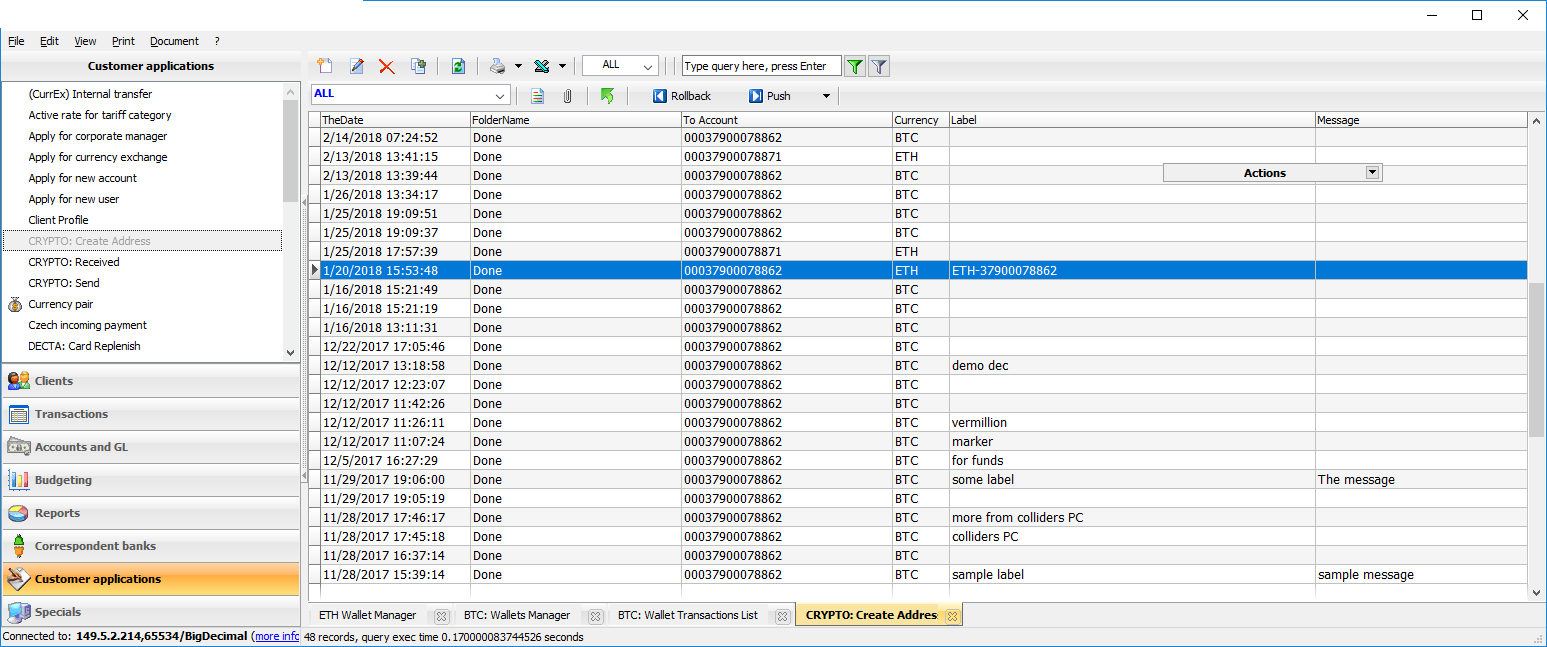Click the Edit record pencil icon

(x=356, y=66)
